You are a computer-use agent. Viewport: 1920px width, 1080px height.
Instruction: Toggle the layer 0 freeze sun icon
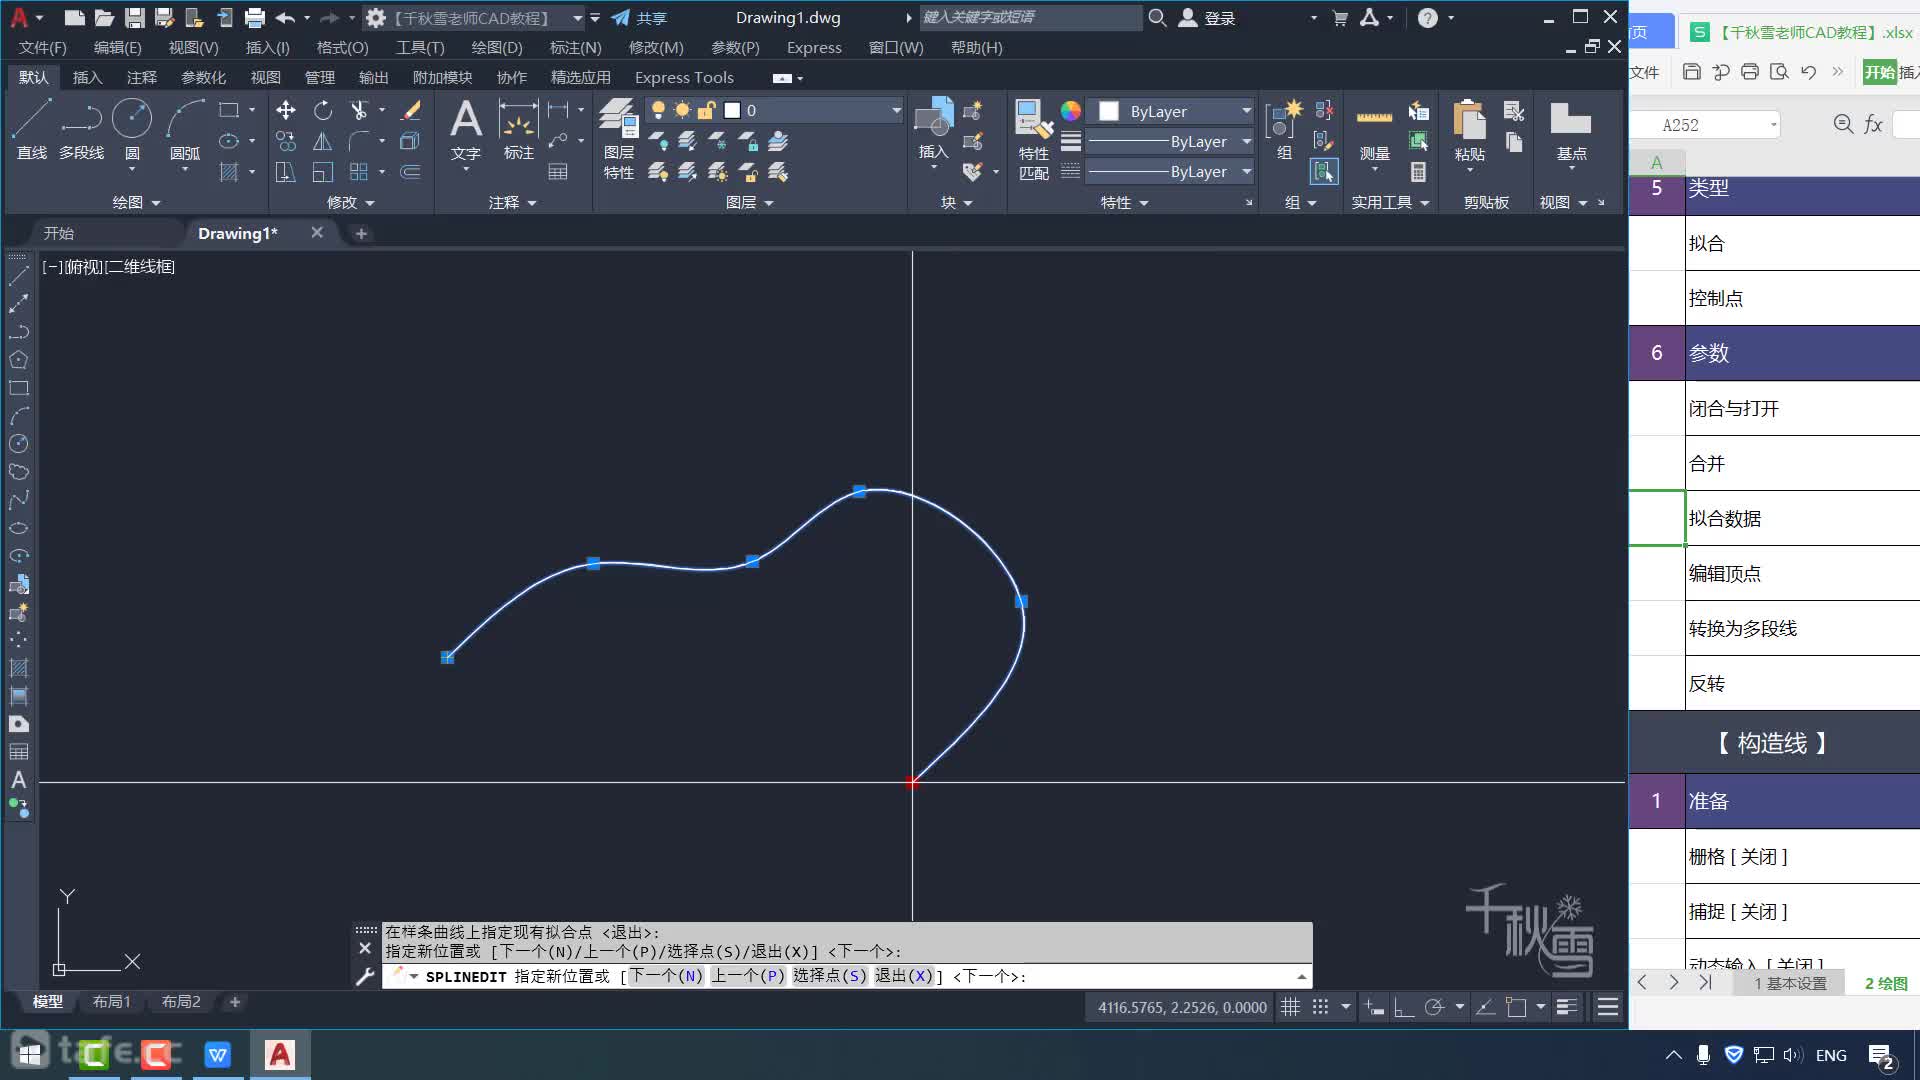pos(682,110)
